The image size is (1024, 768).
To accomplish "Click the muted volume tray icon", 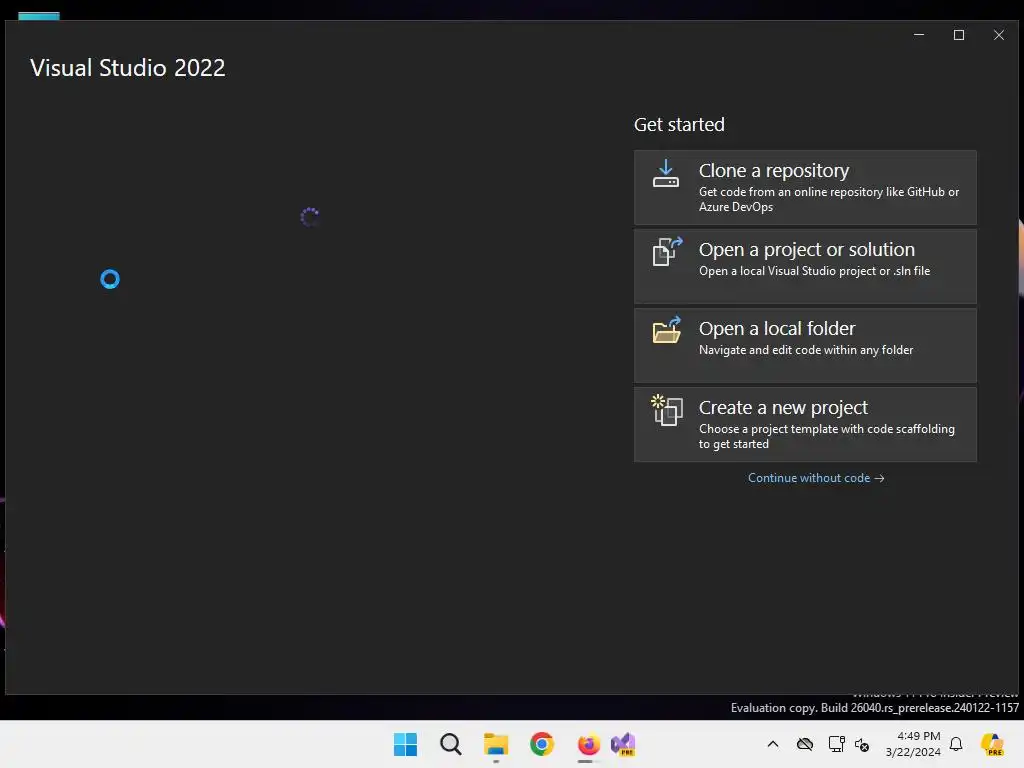I will (862, 744).
